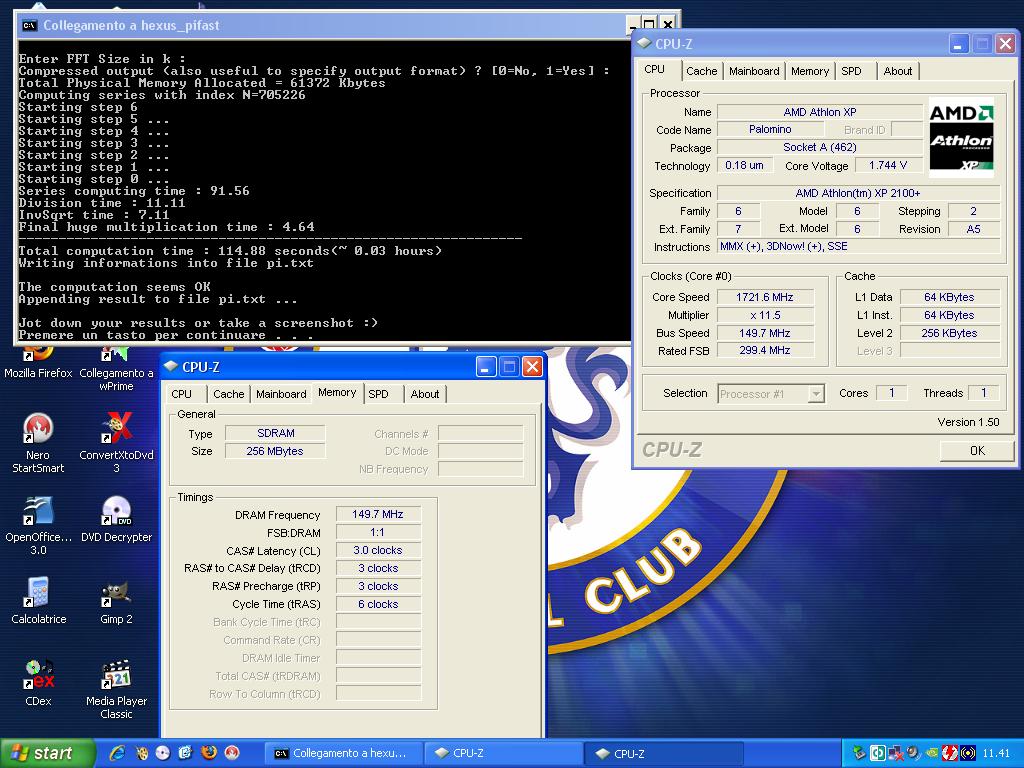
Task: Click the 'Version 1.50' label in CPU-Z
Action: tap(968, 422)
